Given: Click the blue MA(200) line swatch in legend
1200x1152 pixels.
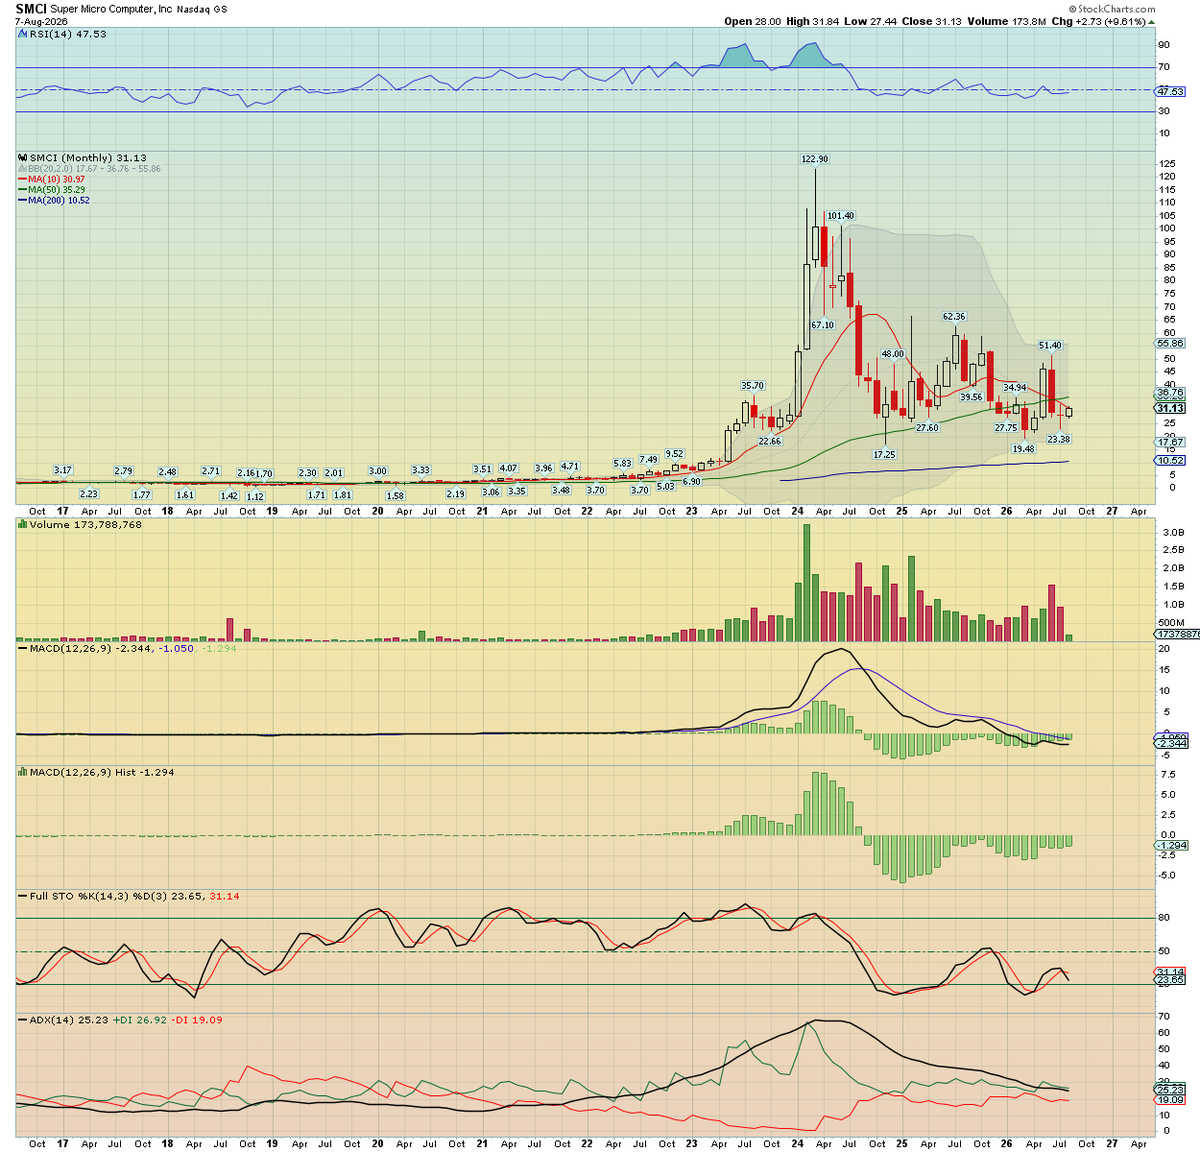Looking at the screenshot, I should point(22,200).
